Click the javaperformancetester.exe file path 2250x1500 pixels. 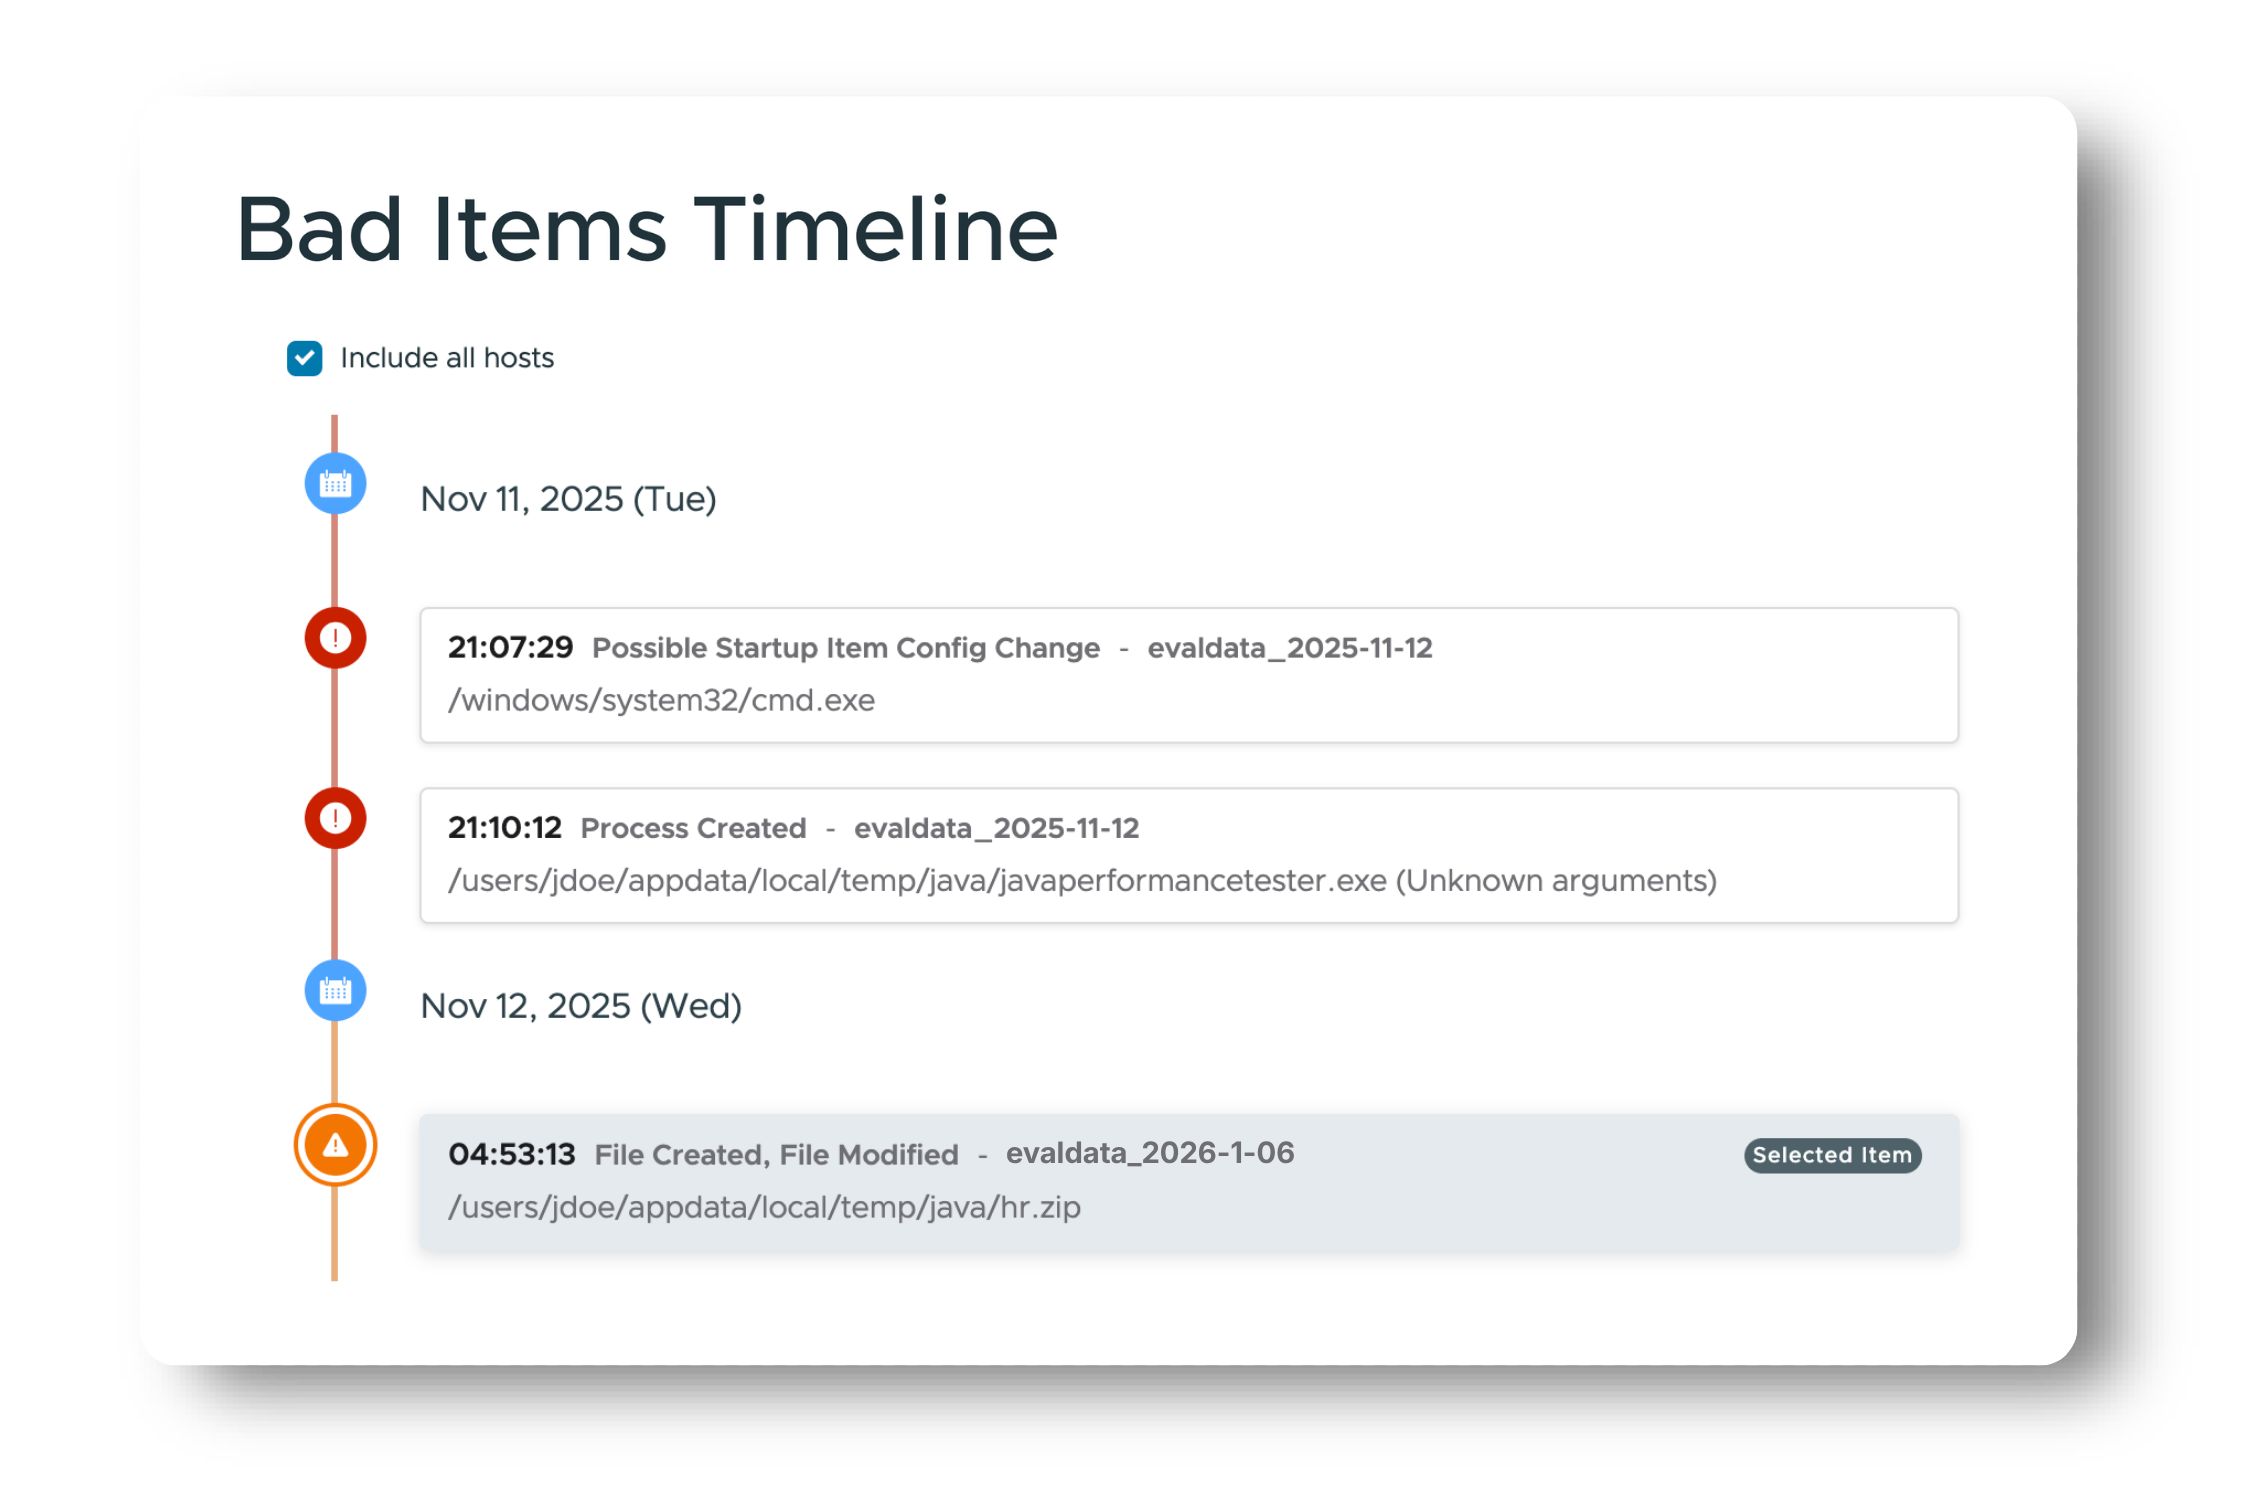point(1082,880)
